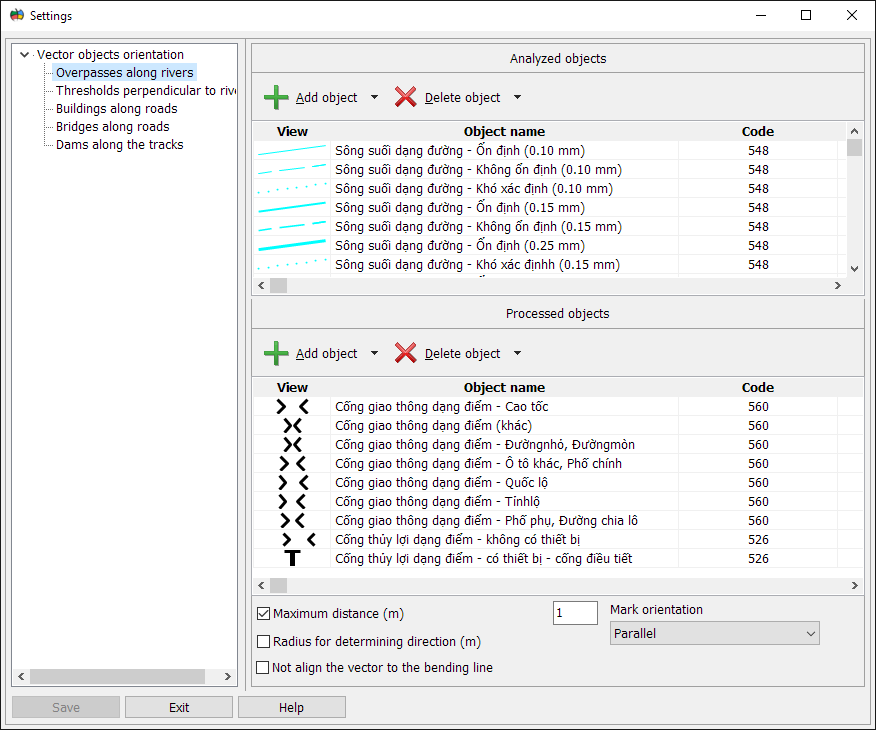This screenshot has width=876, height=730.
Task: Click Delete object in Analyzed objects
Action: click(462, 97)
